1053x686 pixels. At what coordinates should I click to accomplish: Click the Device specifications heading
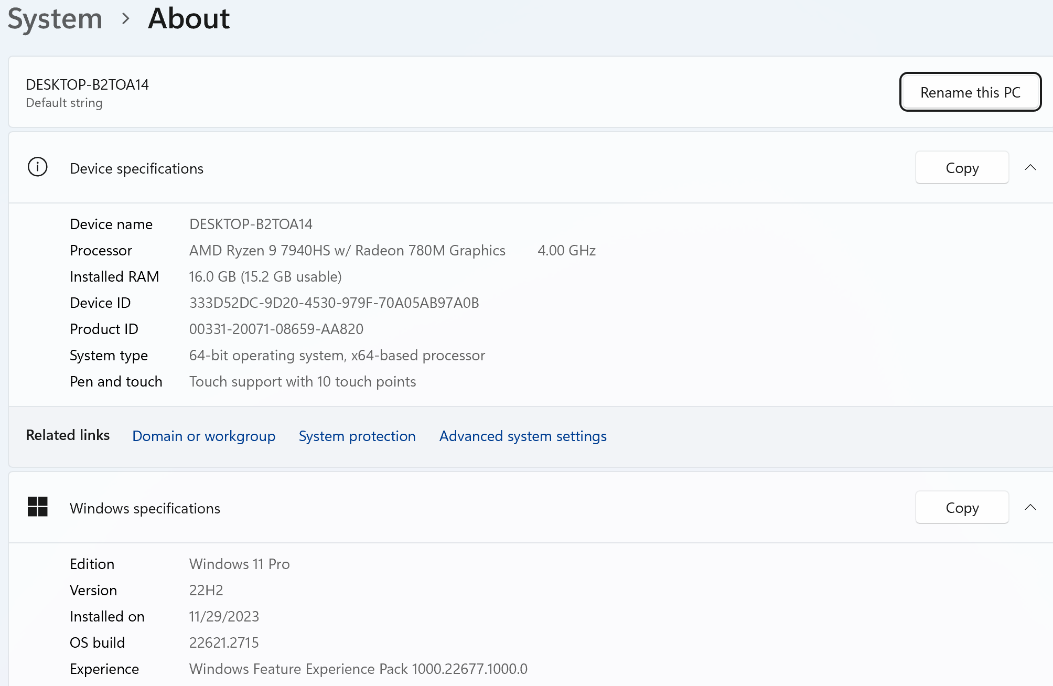click(x=136, y=168)
